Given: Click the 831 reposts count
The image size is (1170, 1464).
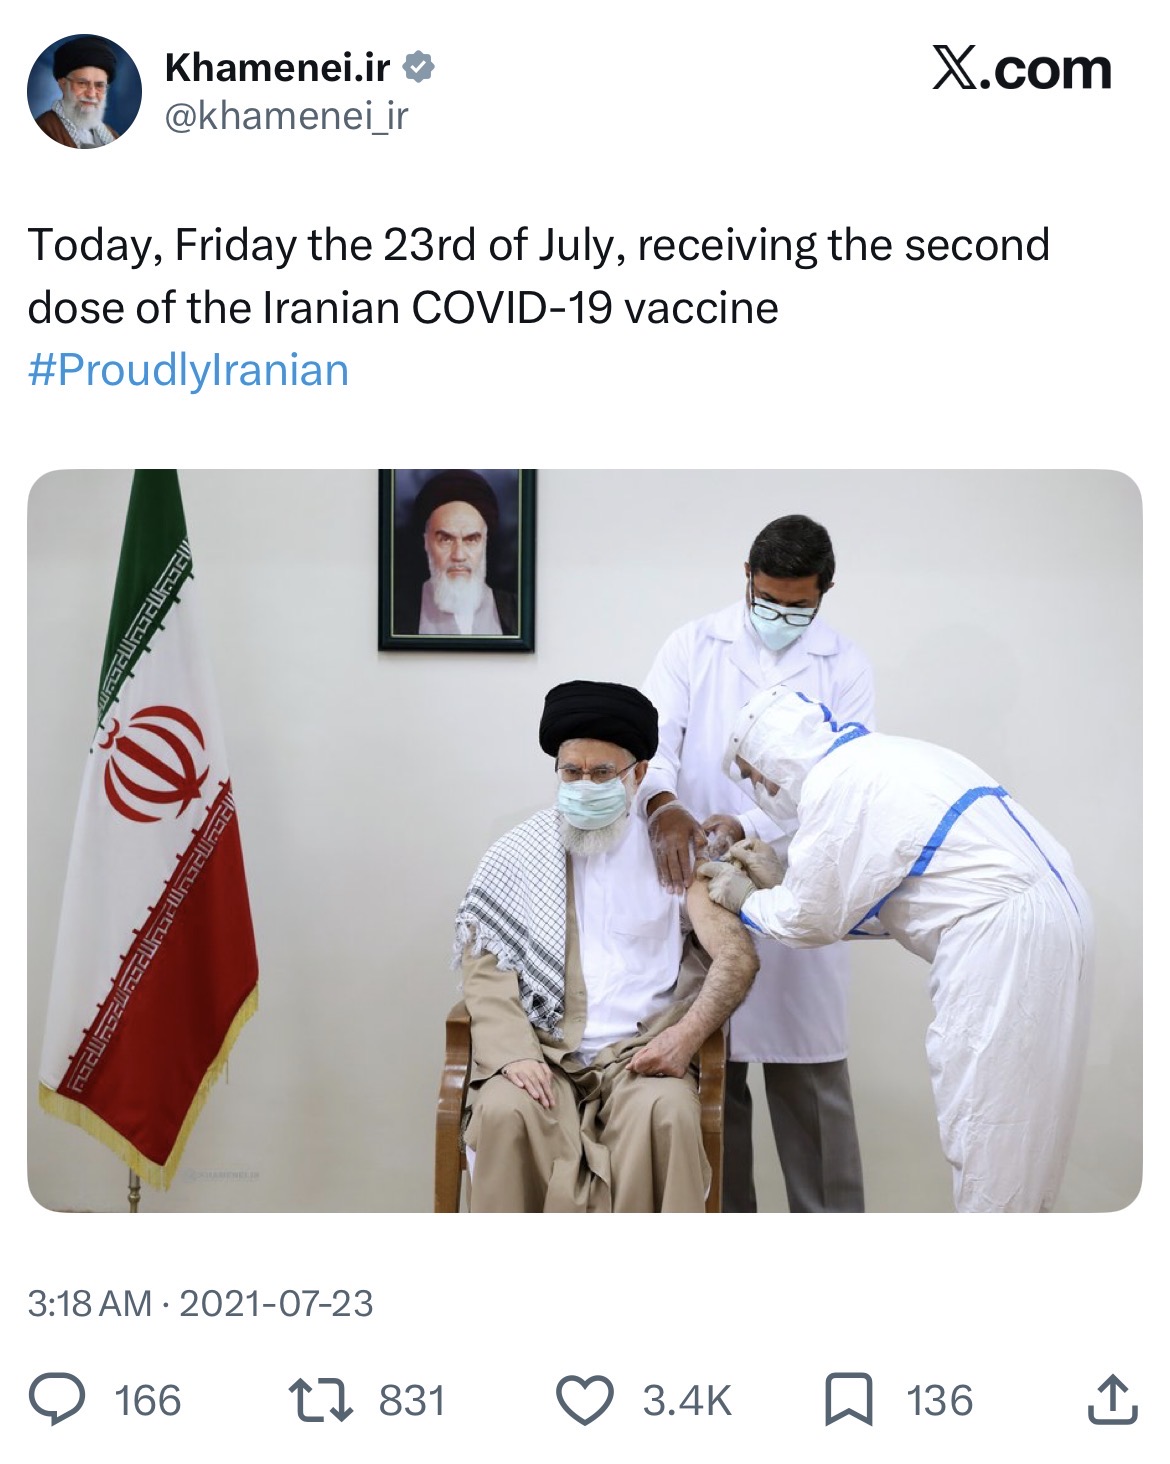Looking at the screenshot, I should coord(412,1400).
